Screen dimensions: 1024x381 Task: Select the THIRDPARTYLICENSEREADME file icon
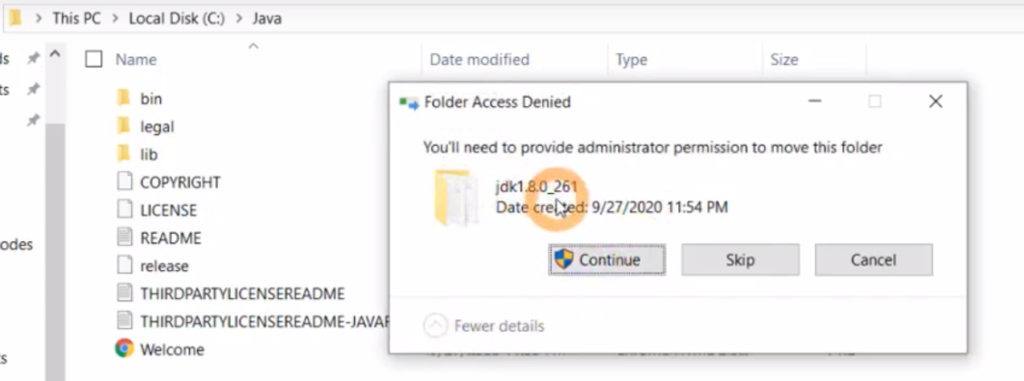(x=124, y=293)
